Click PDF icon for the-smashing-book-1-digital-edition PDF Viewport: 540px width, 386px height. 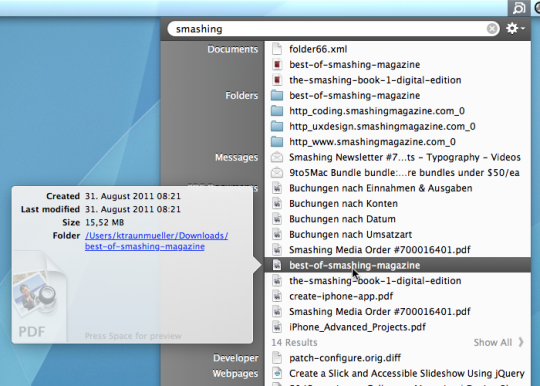(277, 281)
